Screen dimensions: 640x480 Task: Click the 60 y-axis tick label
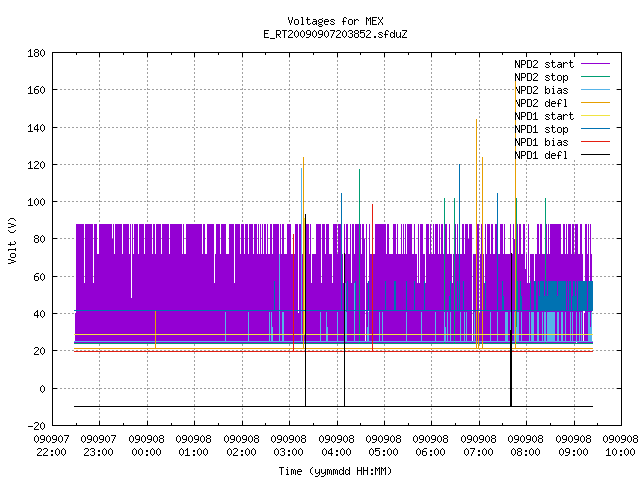(x=39, y=277)
